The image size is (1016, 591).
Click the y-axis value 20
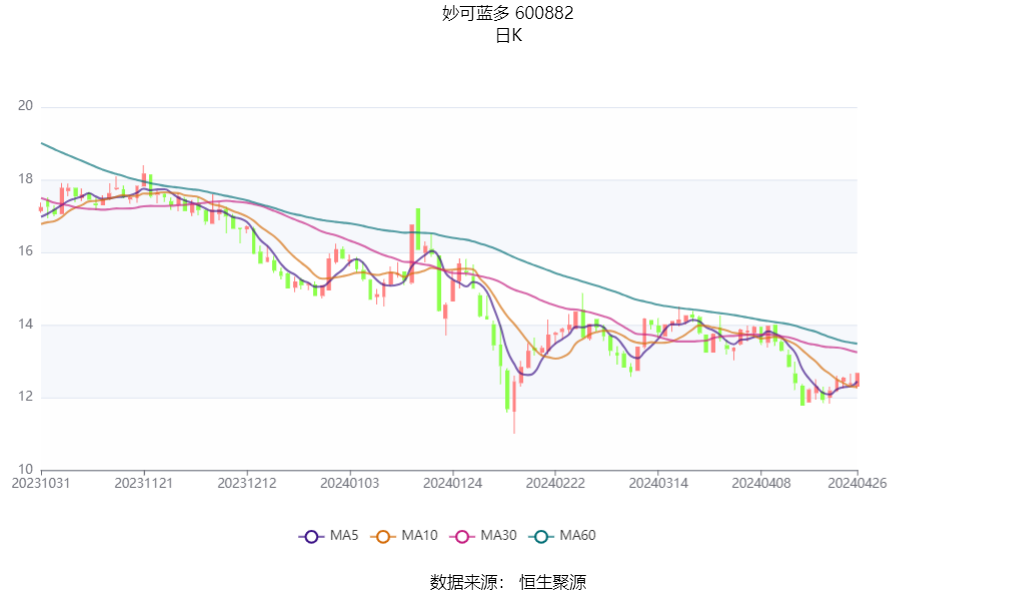[25, 106]
